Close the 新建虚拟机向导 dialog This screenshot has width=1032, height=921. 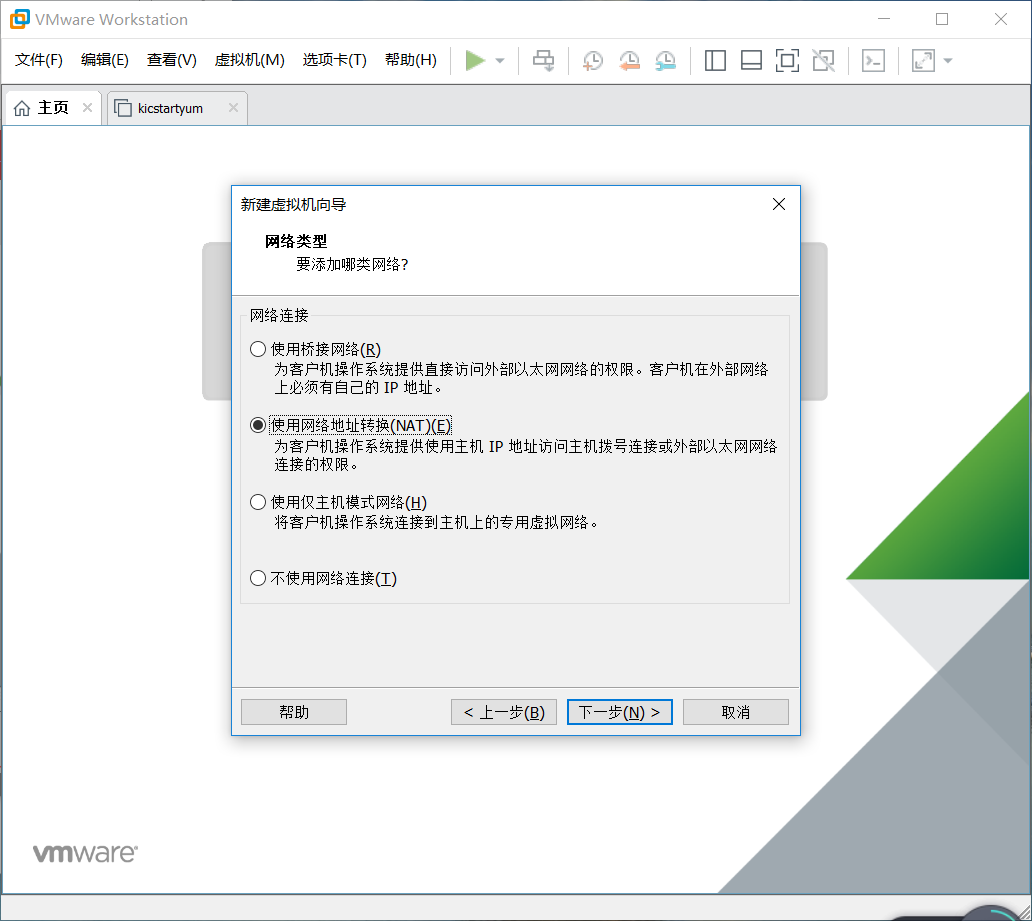(779, 204)
